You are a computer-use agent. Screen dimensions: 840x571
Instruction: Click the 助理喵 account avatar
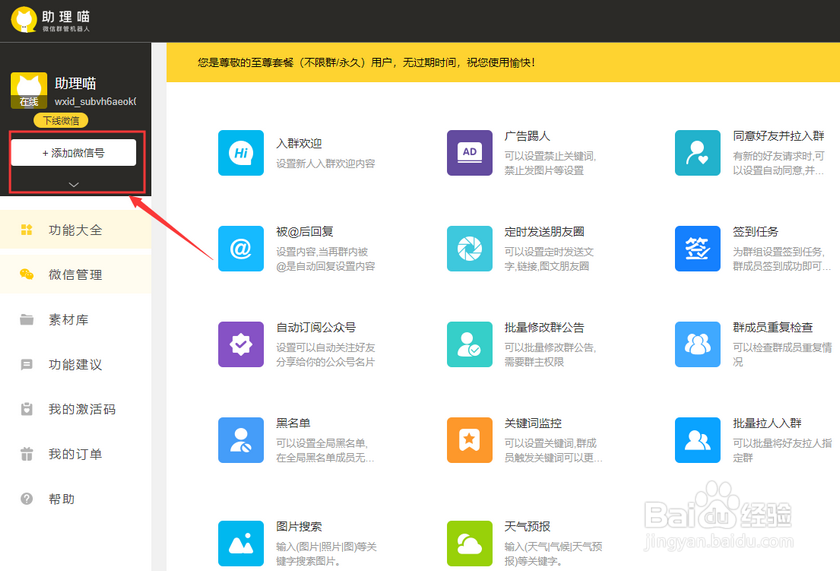[x=29, y=91]
